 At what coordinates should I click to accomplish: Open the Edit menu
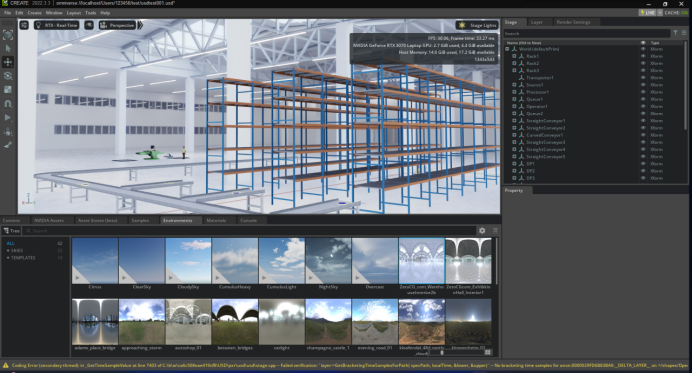coord(19,13)
